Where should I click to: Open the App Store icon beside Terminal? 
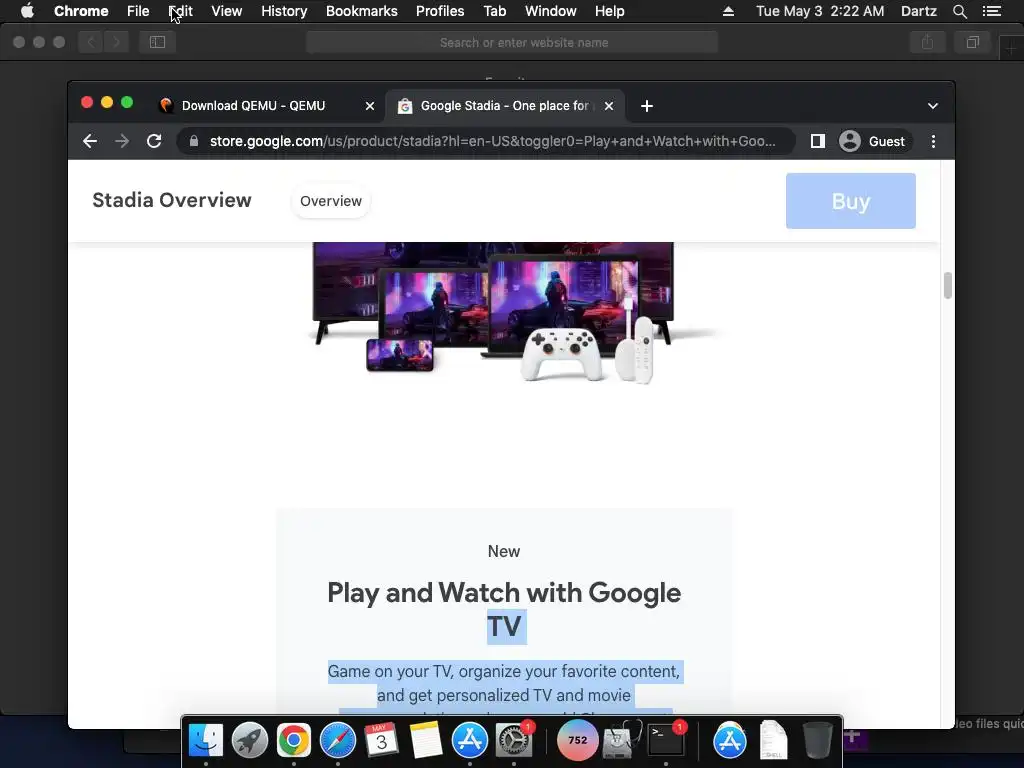(729, 740)
